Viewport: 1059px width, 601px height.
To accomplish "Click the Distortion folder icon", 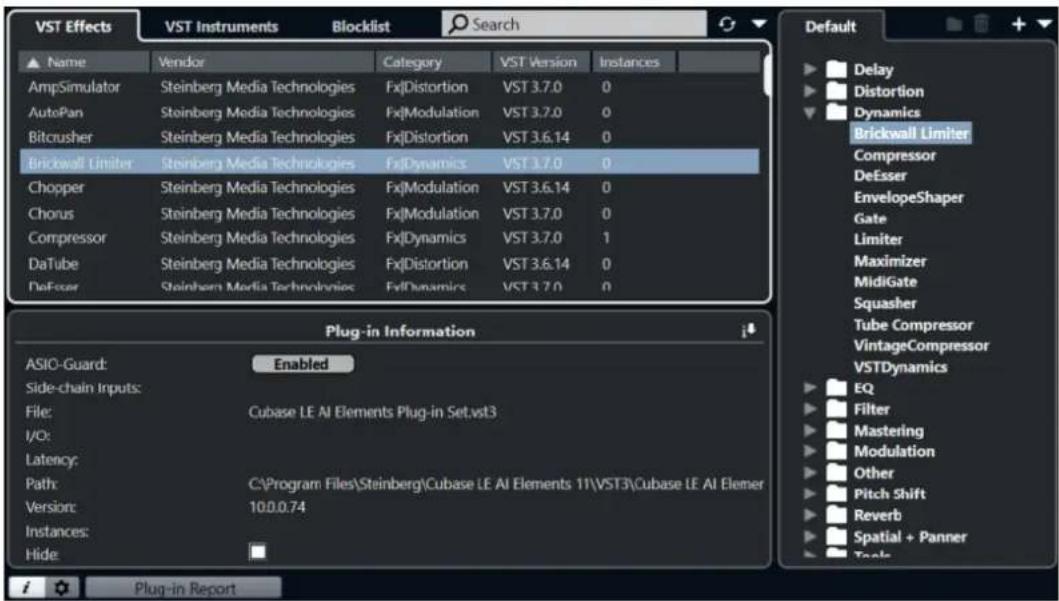I will pyautogui.click(x=836, y=91).
